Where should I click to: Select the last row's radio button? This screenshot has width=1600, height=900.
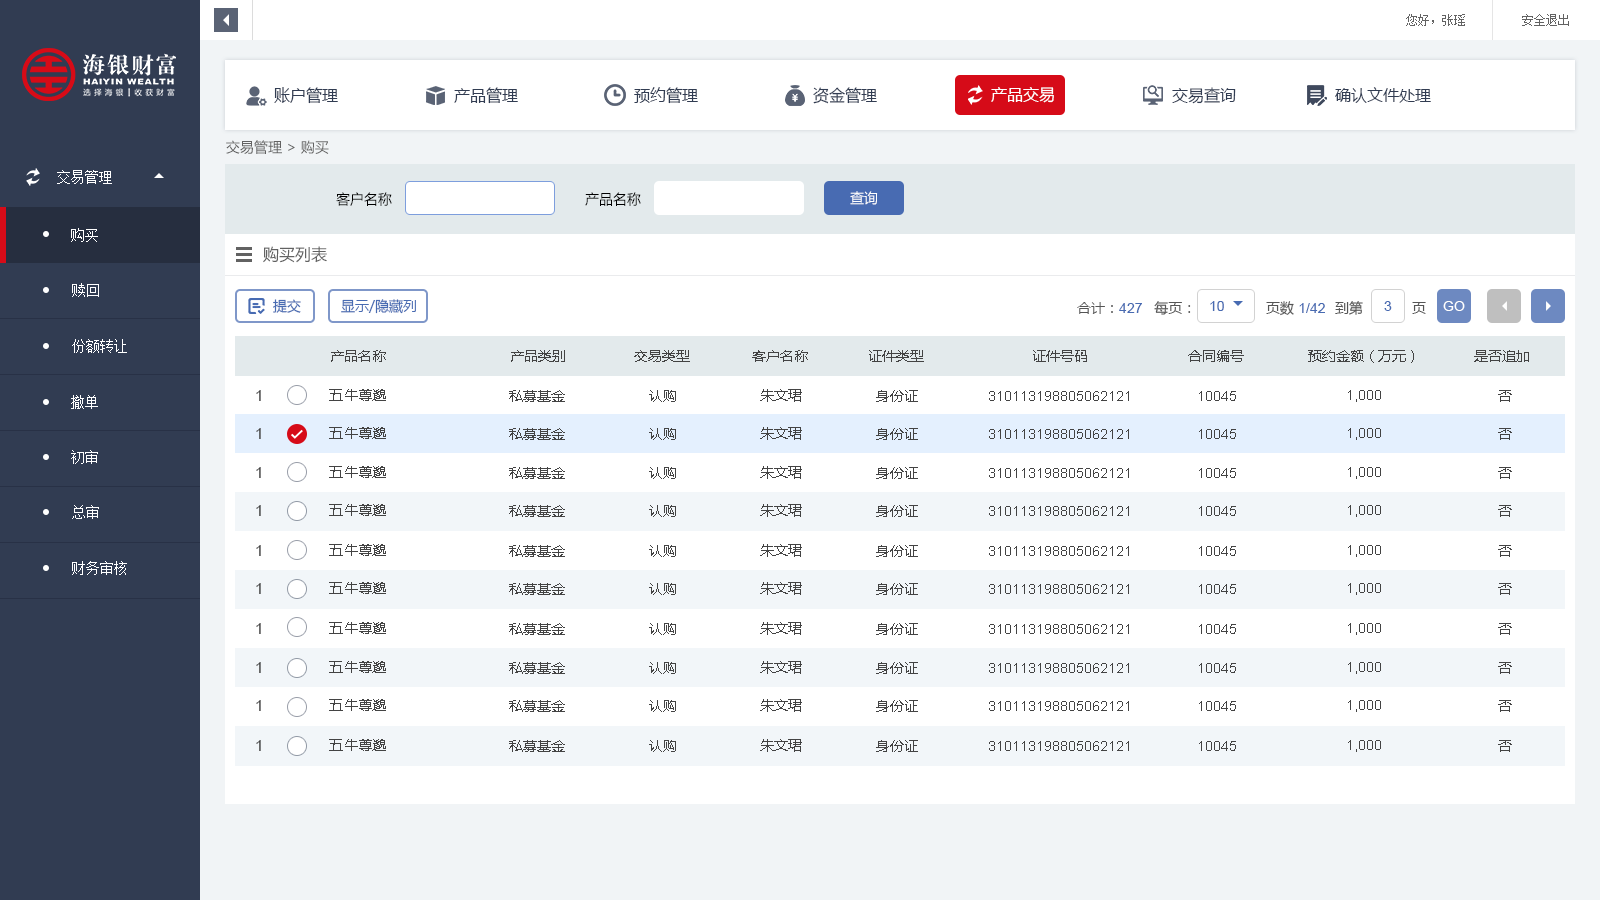[x=296, y=745]
